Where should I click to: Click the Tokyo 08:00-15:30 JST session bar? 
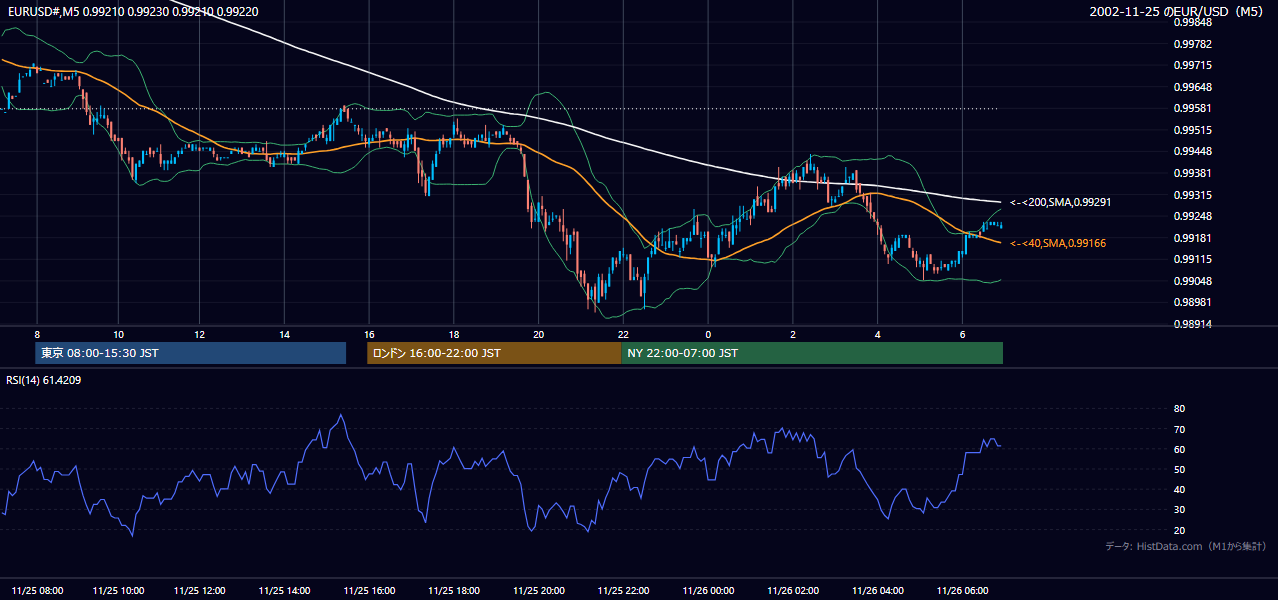pyautogui.click(x=190, y=353)
